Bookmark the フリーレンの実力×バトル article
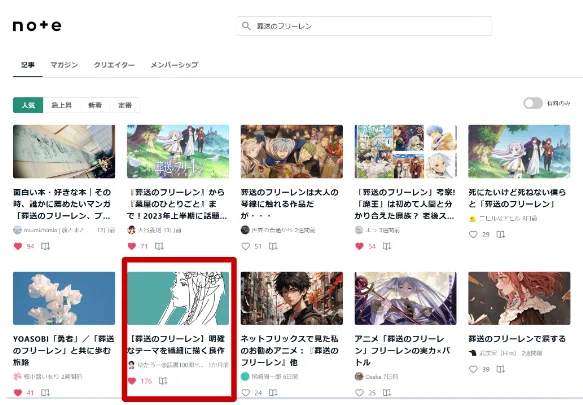This screenshot has height=405, width=583. (387, 393)
